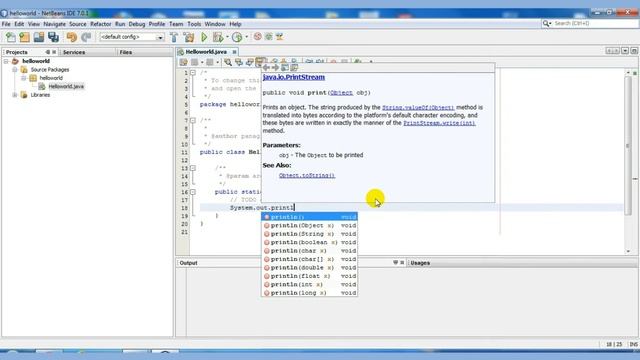Choose println(boolean x) completion
The width and height of the screenshot is (640, 360).
tap(309, 242)
